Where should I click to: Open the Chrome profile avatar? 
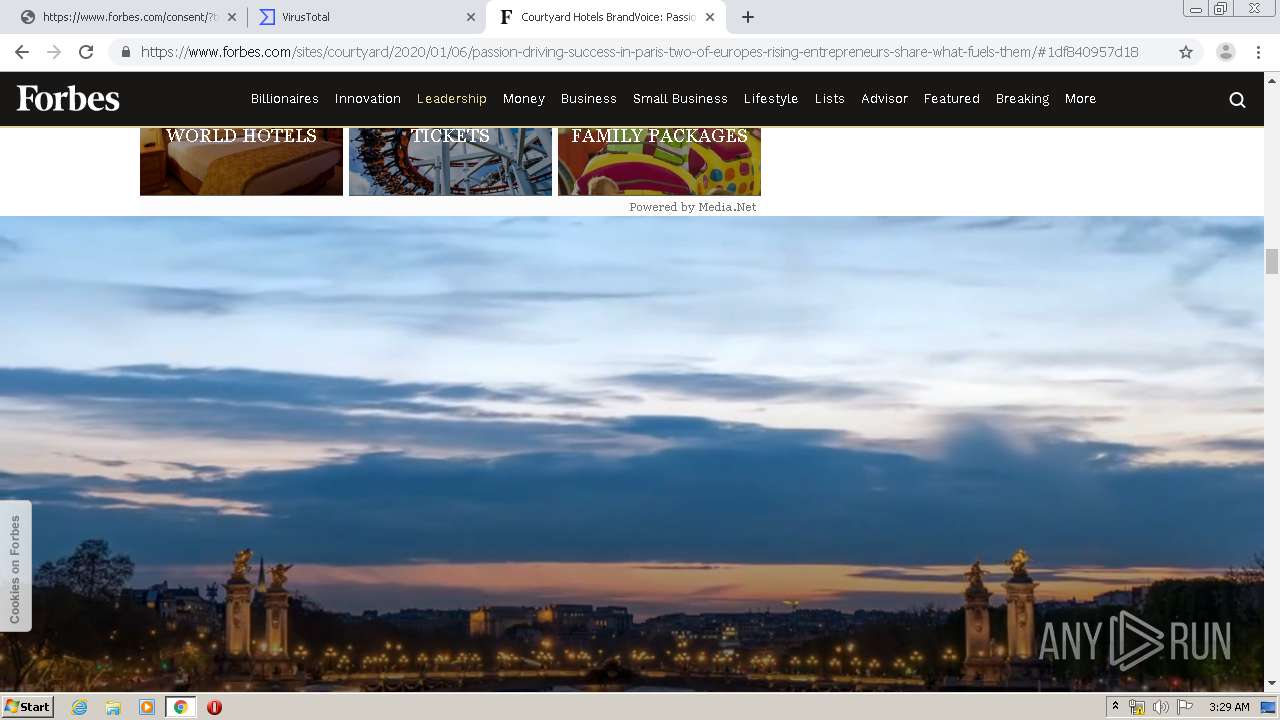click(1226, 52)
